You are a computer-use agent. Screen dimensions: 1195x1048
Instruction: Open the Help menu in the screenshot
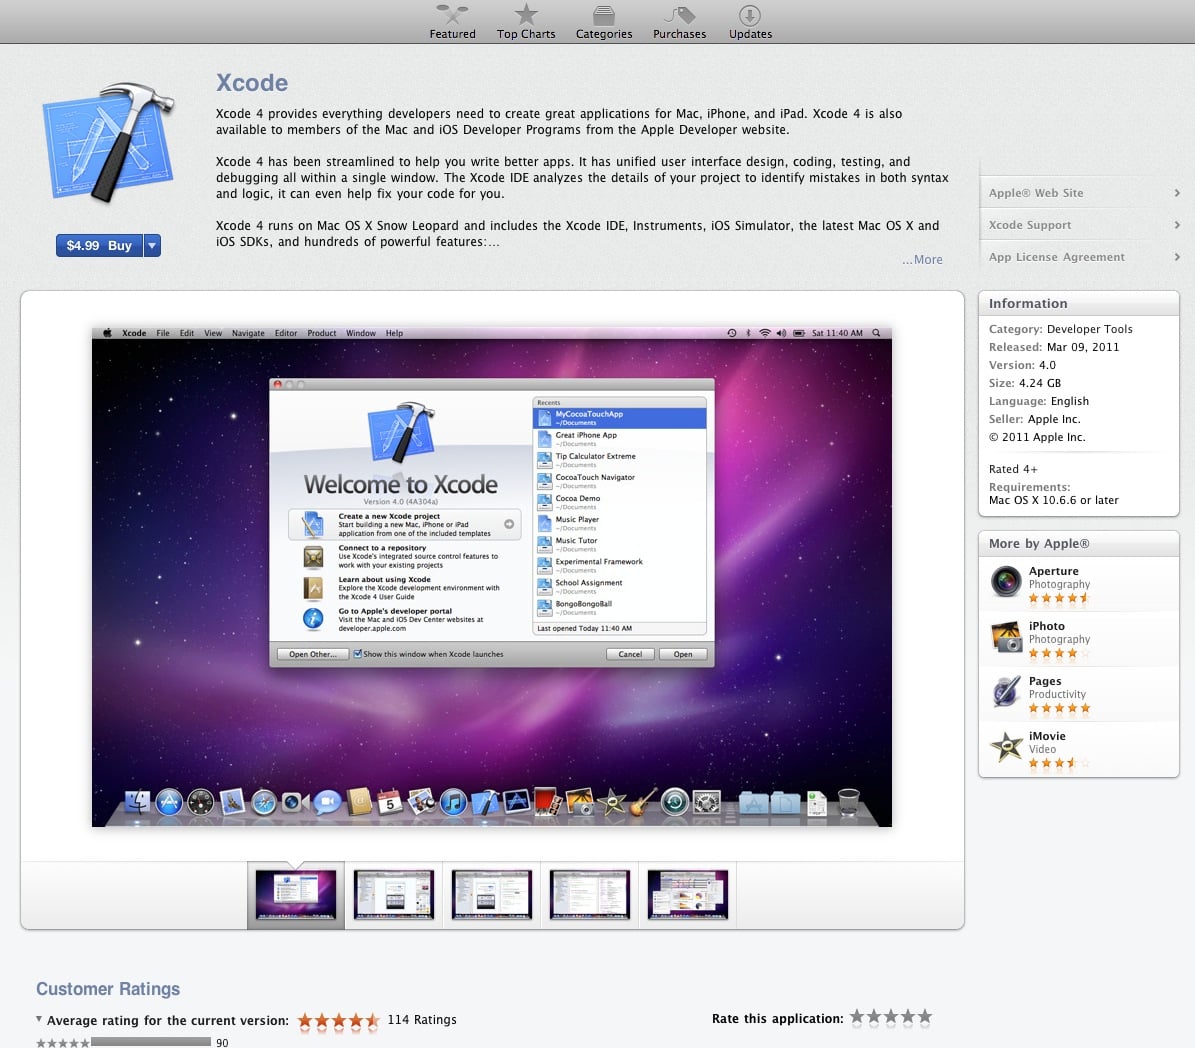pos(394,333)
